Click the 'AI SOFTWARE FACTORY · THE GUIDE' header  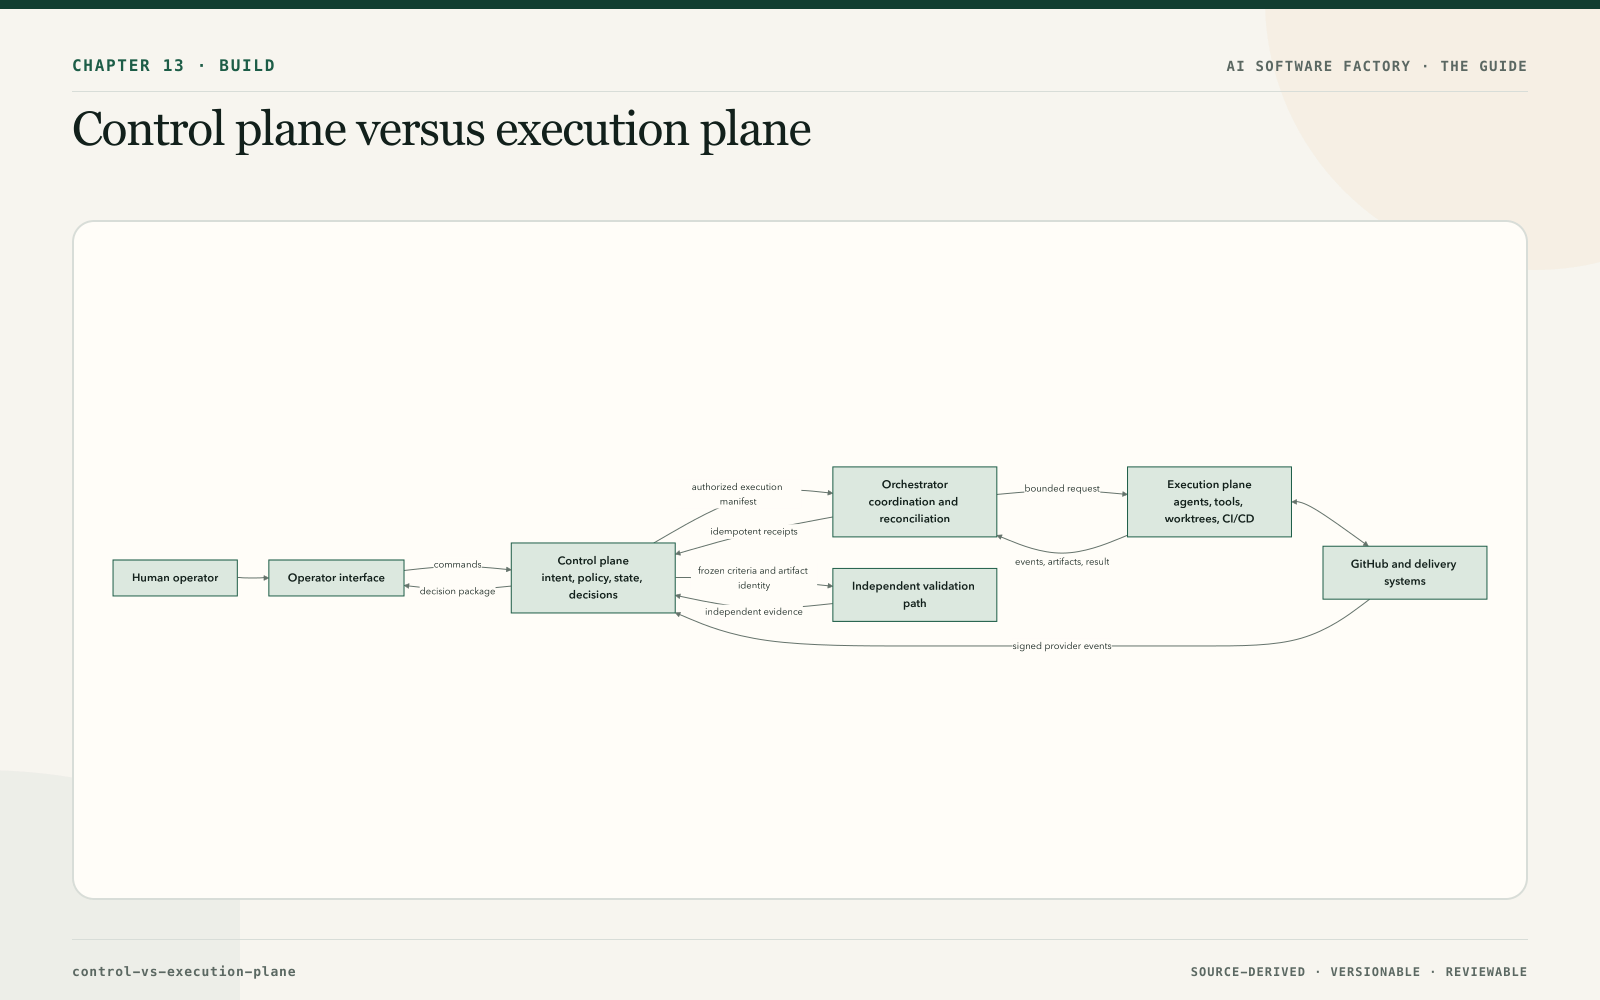pyautogui.click(x=1377, y=66)
